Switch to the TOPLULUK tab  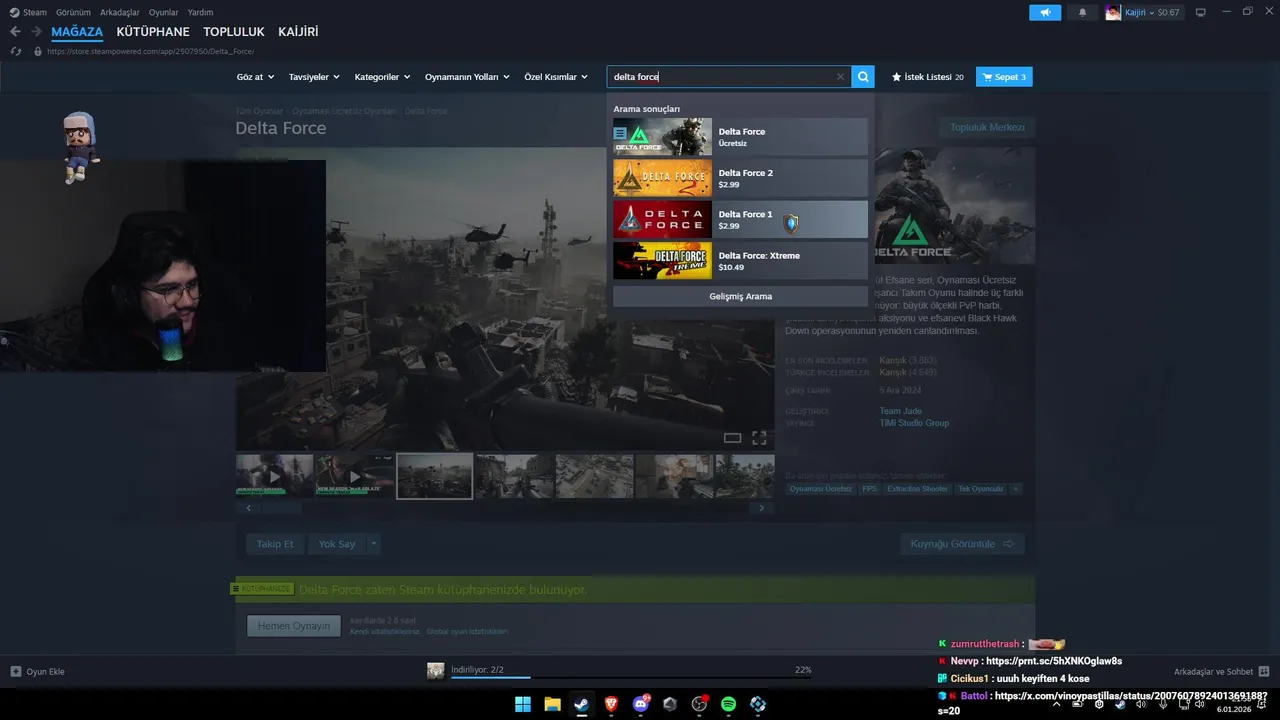(x=234, y=32)
